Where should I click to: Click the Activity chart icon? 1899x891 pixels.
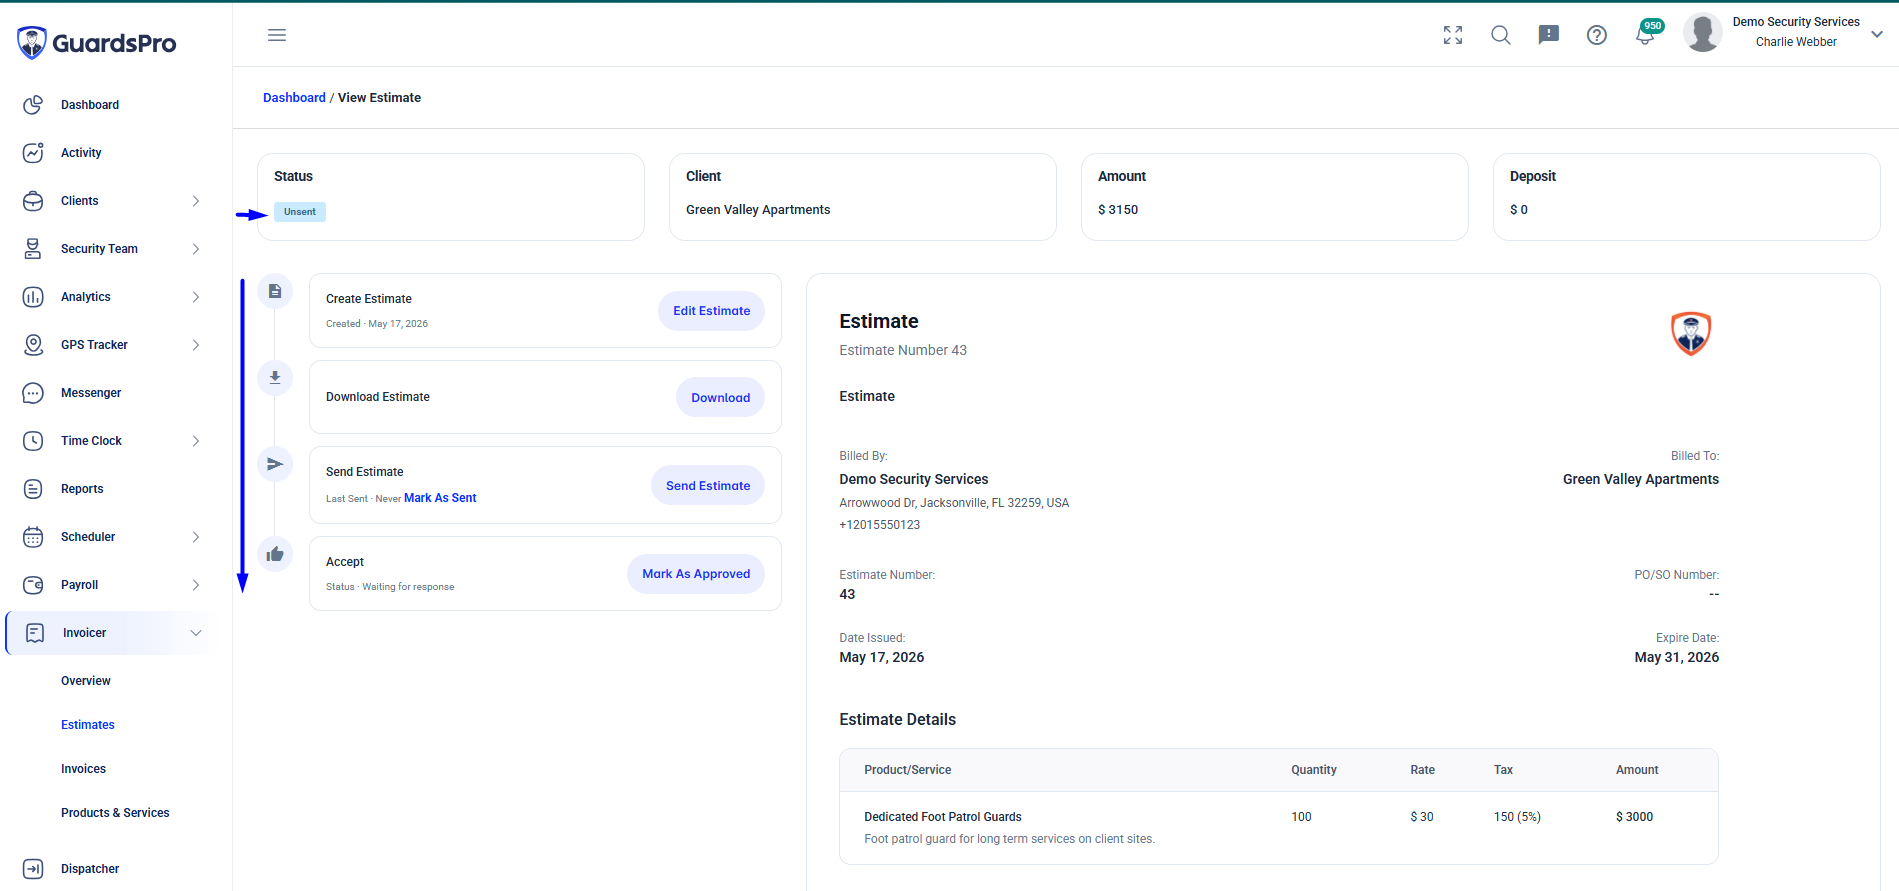pos(33,153)
